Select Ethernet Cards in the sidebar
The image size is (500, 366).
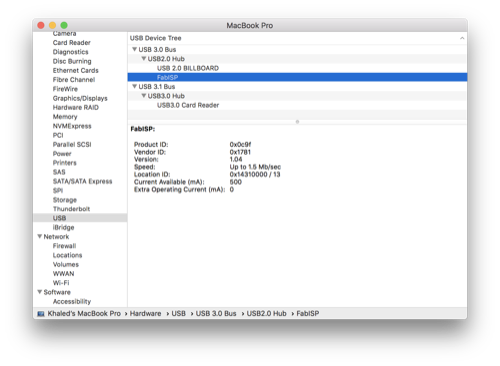pos(76,71)
